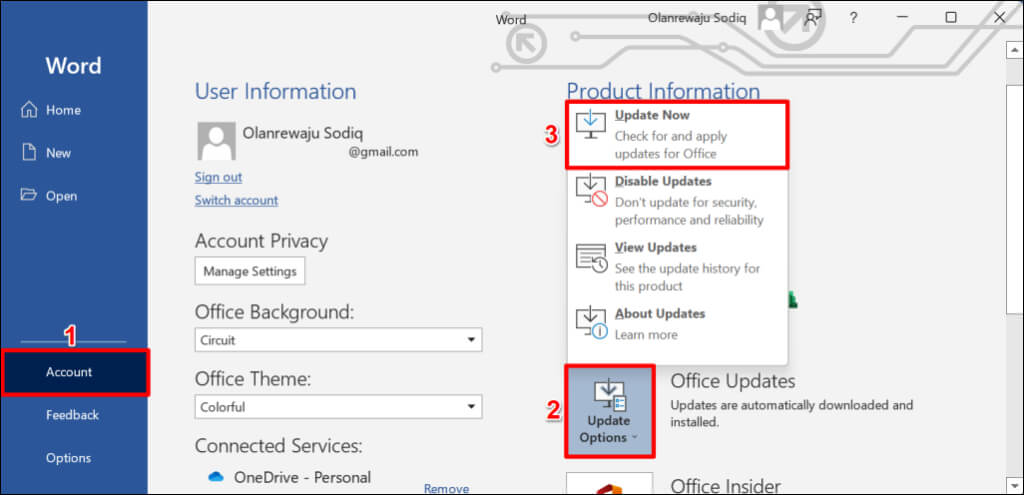Choose Update Now from the menu

[x=677, y=134]
